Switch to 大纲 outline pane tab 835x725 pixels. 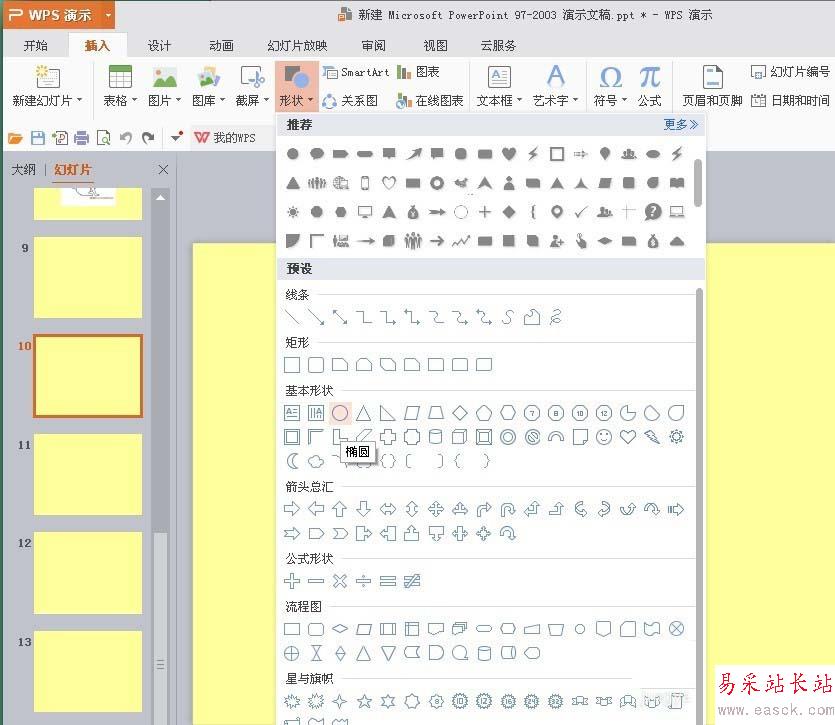pyautogui.click(x=23, y=170)
